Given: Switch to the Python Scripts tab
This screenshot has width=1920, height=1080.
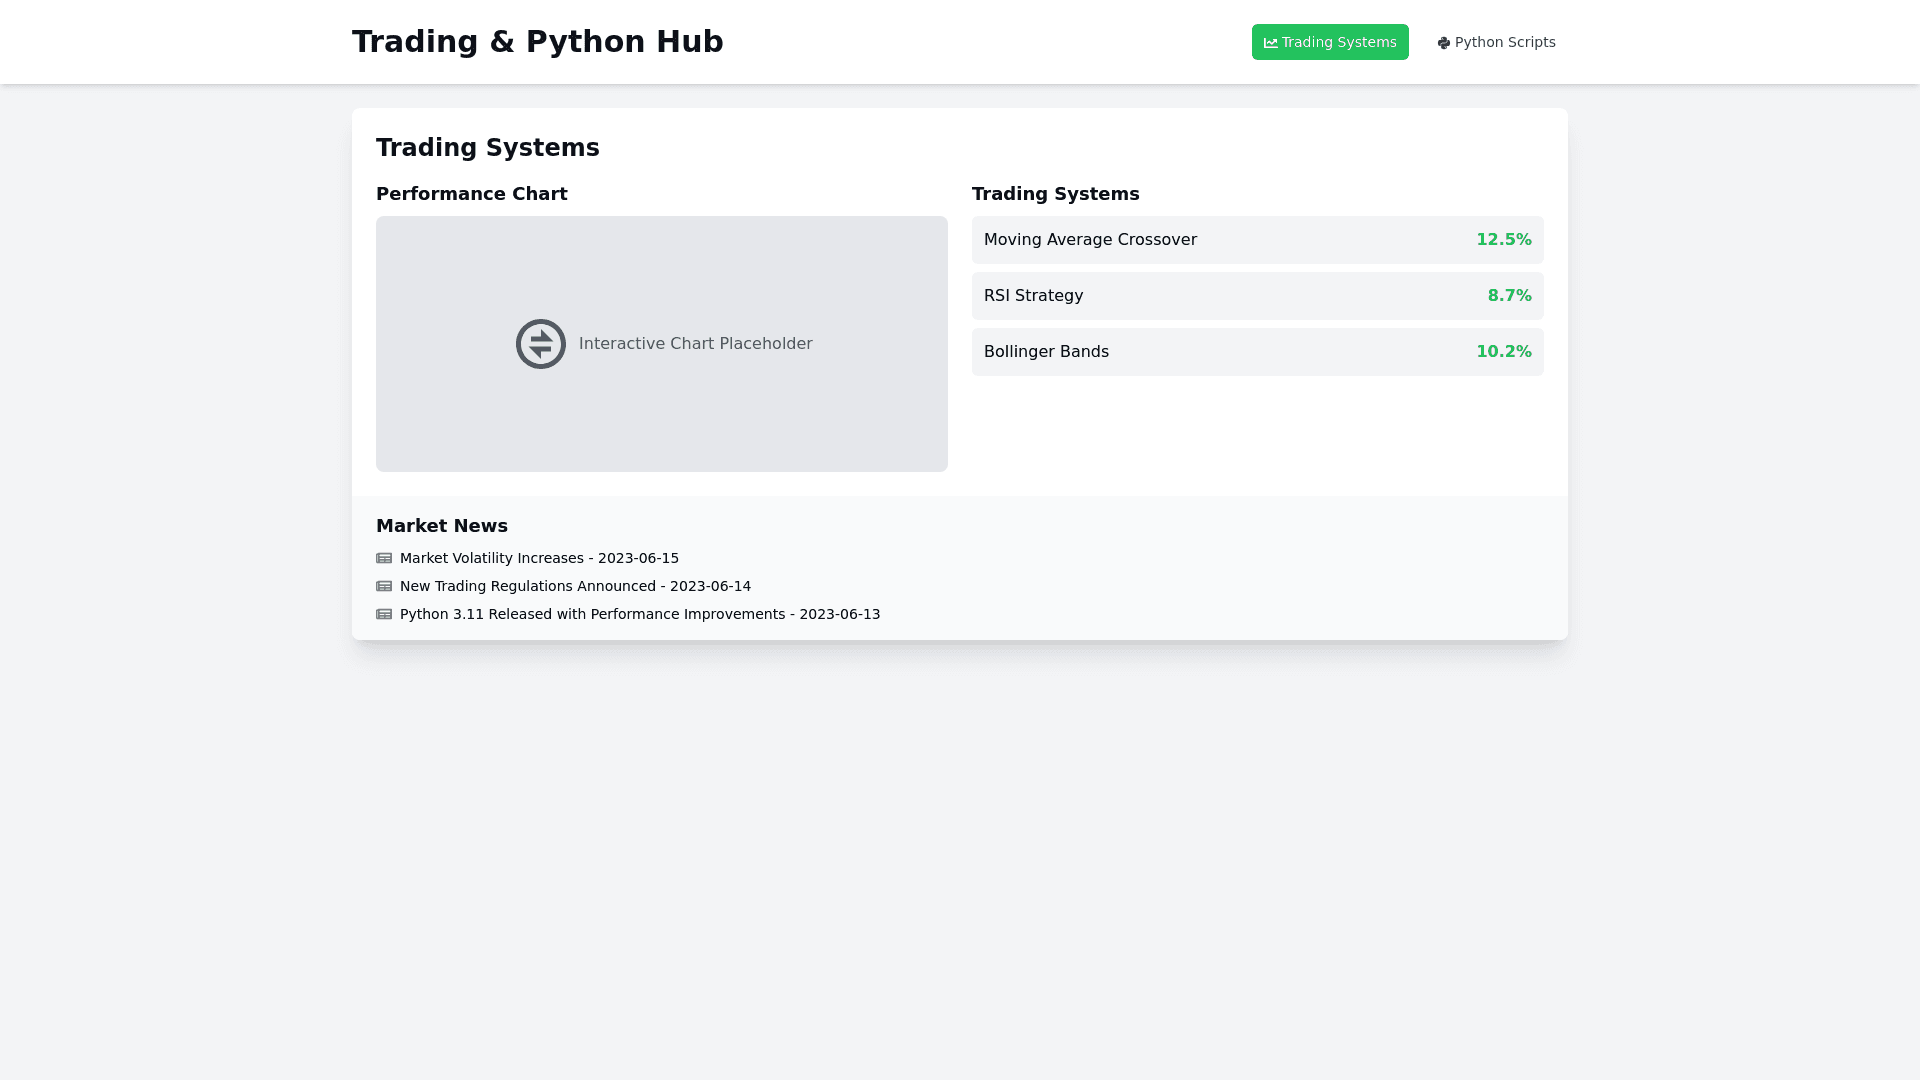Looking at the screenshot, I should pos(1496,42).
